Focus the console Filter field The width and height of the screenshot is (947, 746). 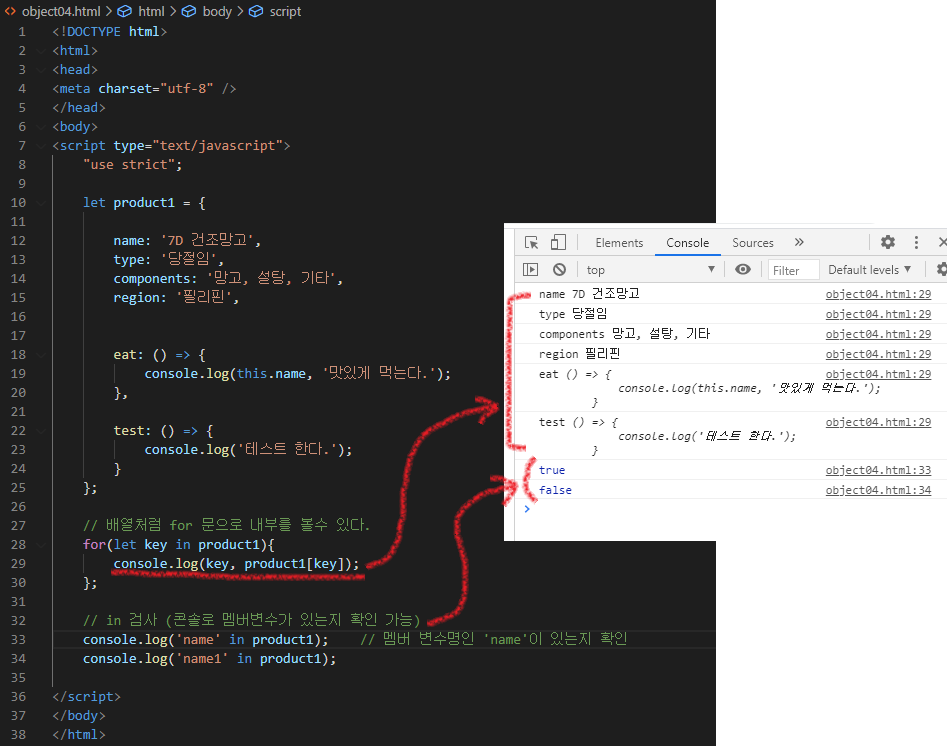[x=793, y=270]
